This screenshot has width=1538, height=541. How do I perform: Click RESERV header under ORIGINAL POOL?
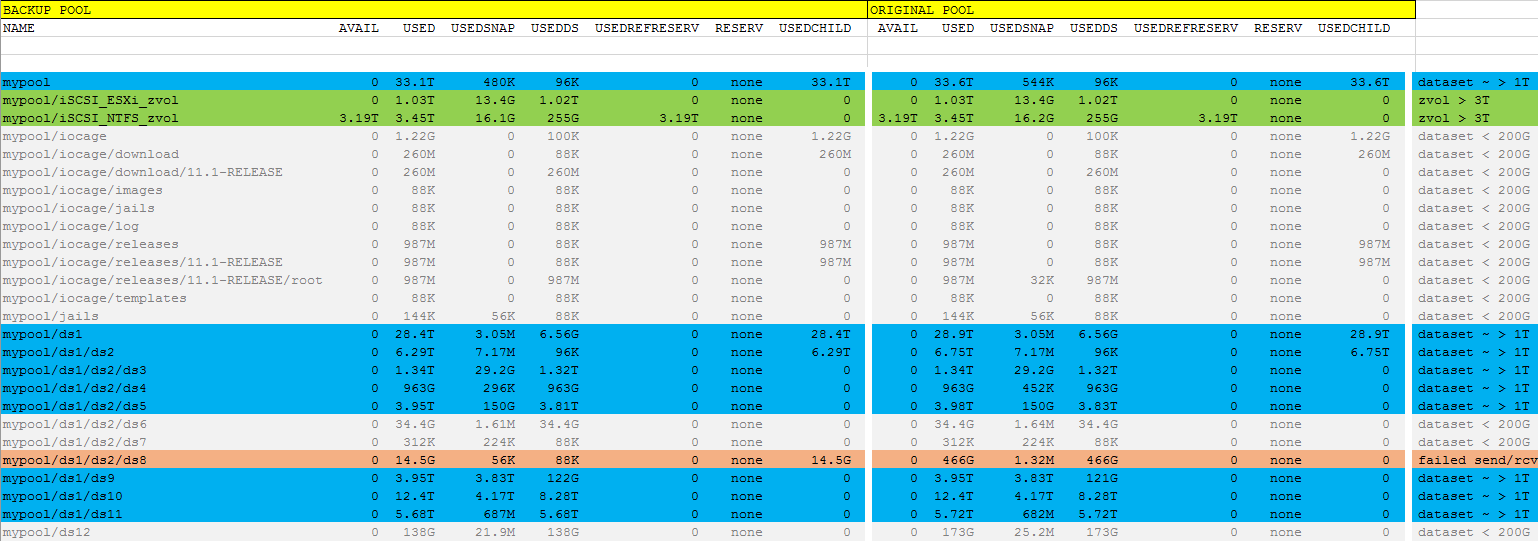1278,28
